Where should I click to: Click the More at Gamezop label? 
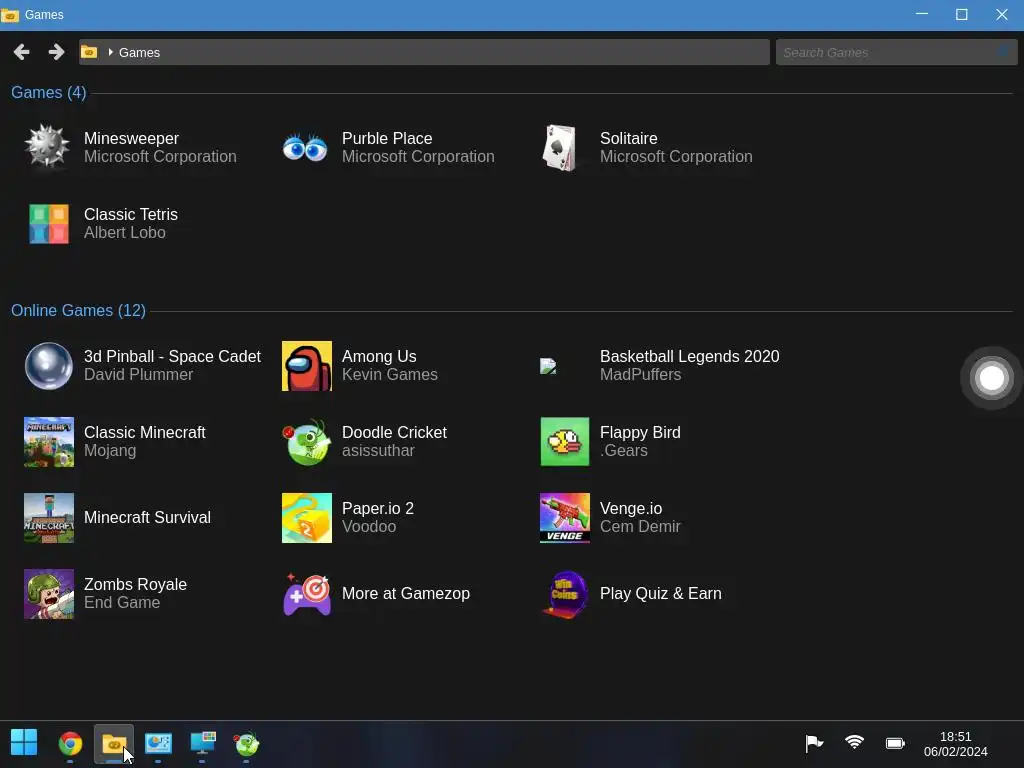[406, 593]
